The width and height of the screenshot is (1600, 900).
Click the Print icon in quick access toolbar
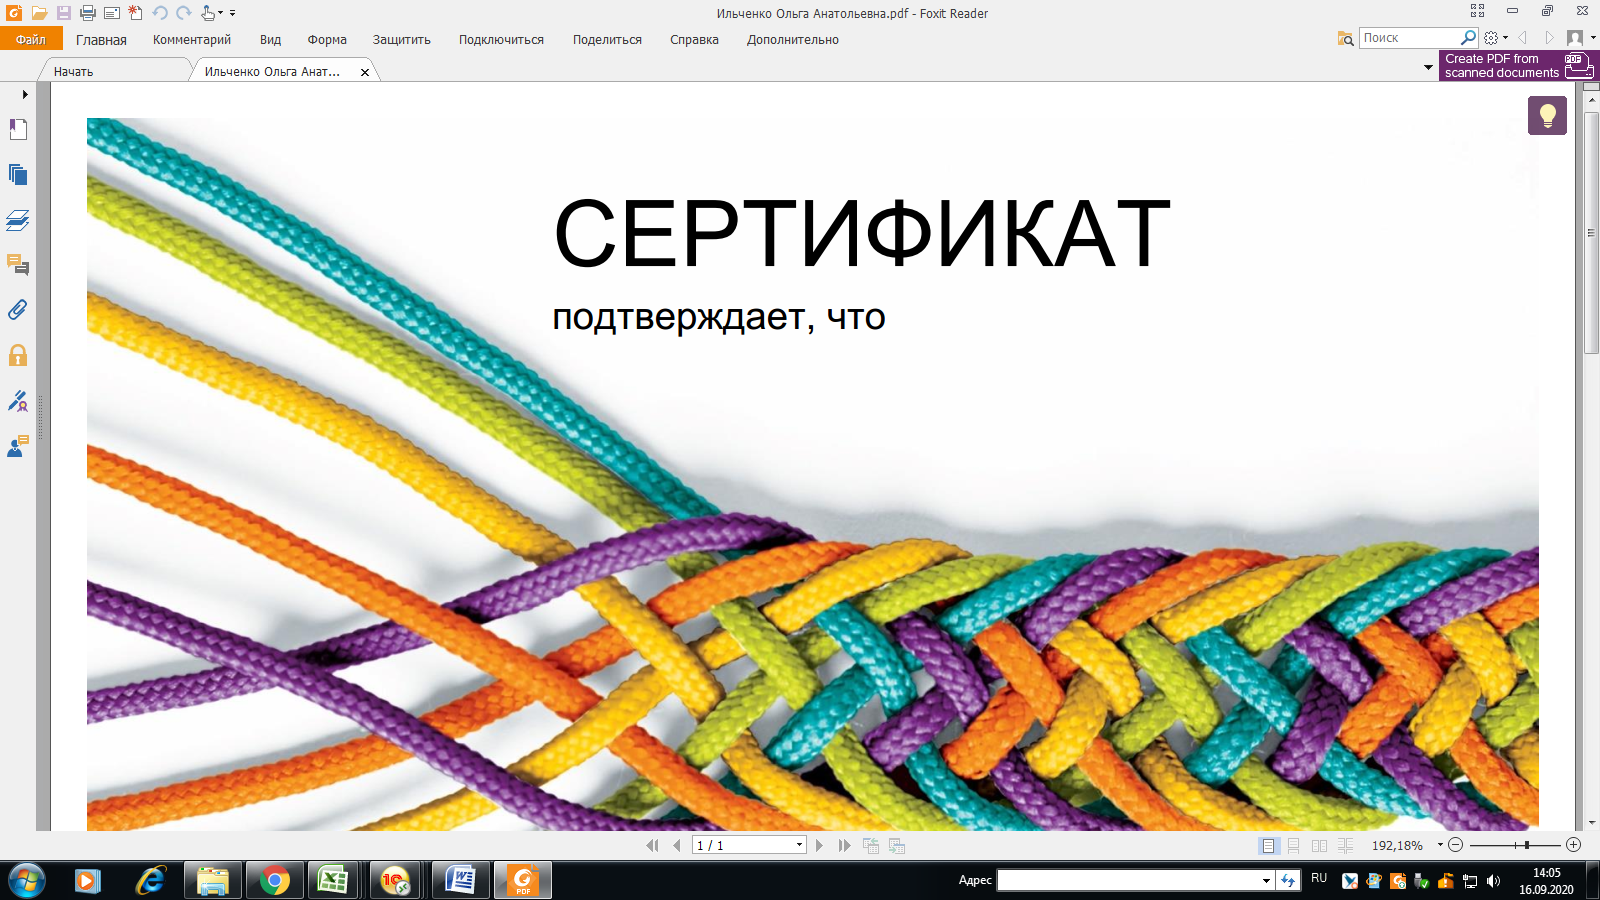(x=87, y=13)
